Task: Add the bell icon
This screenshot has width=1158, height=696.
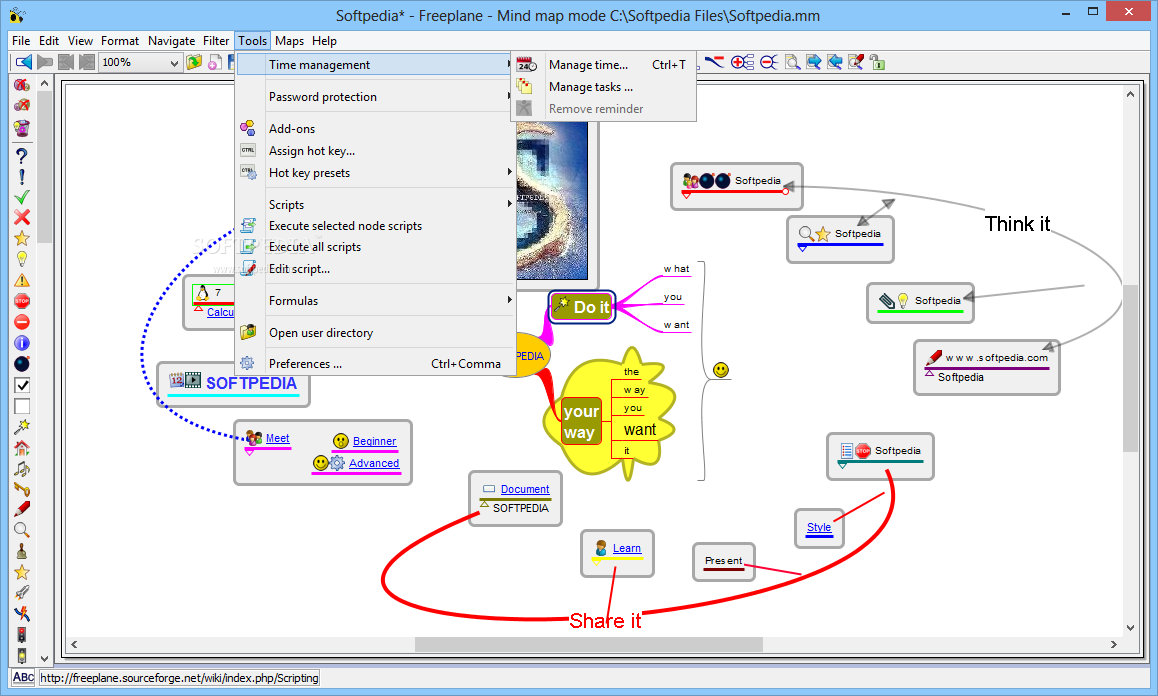Action: tap(22, 551)
